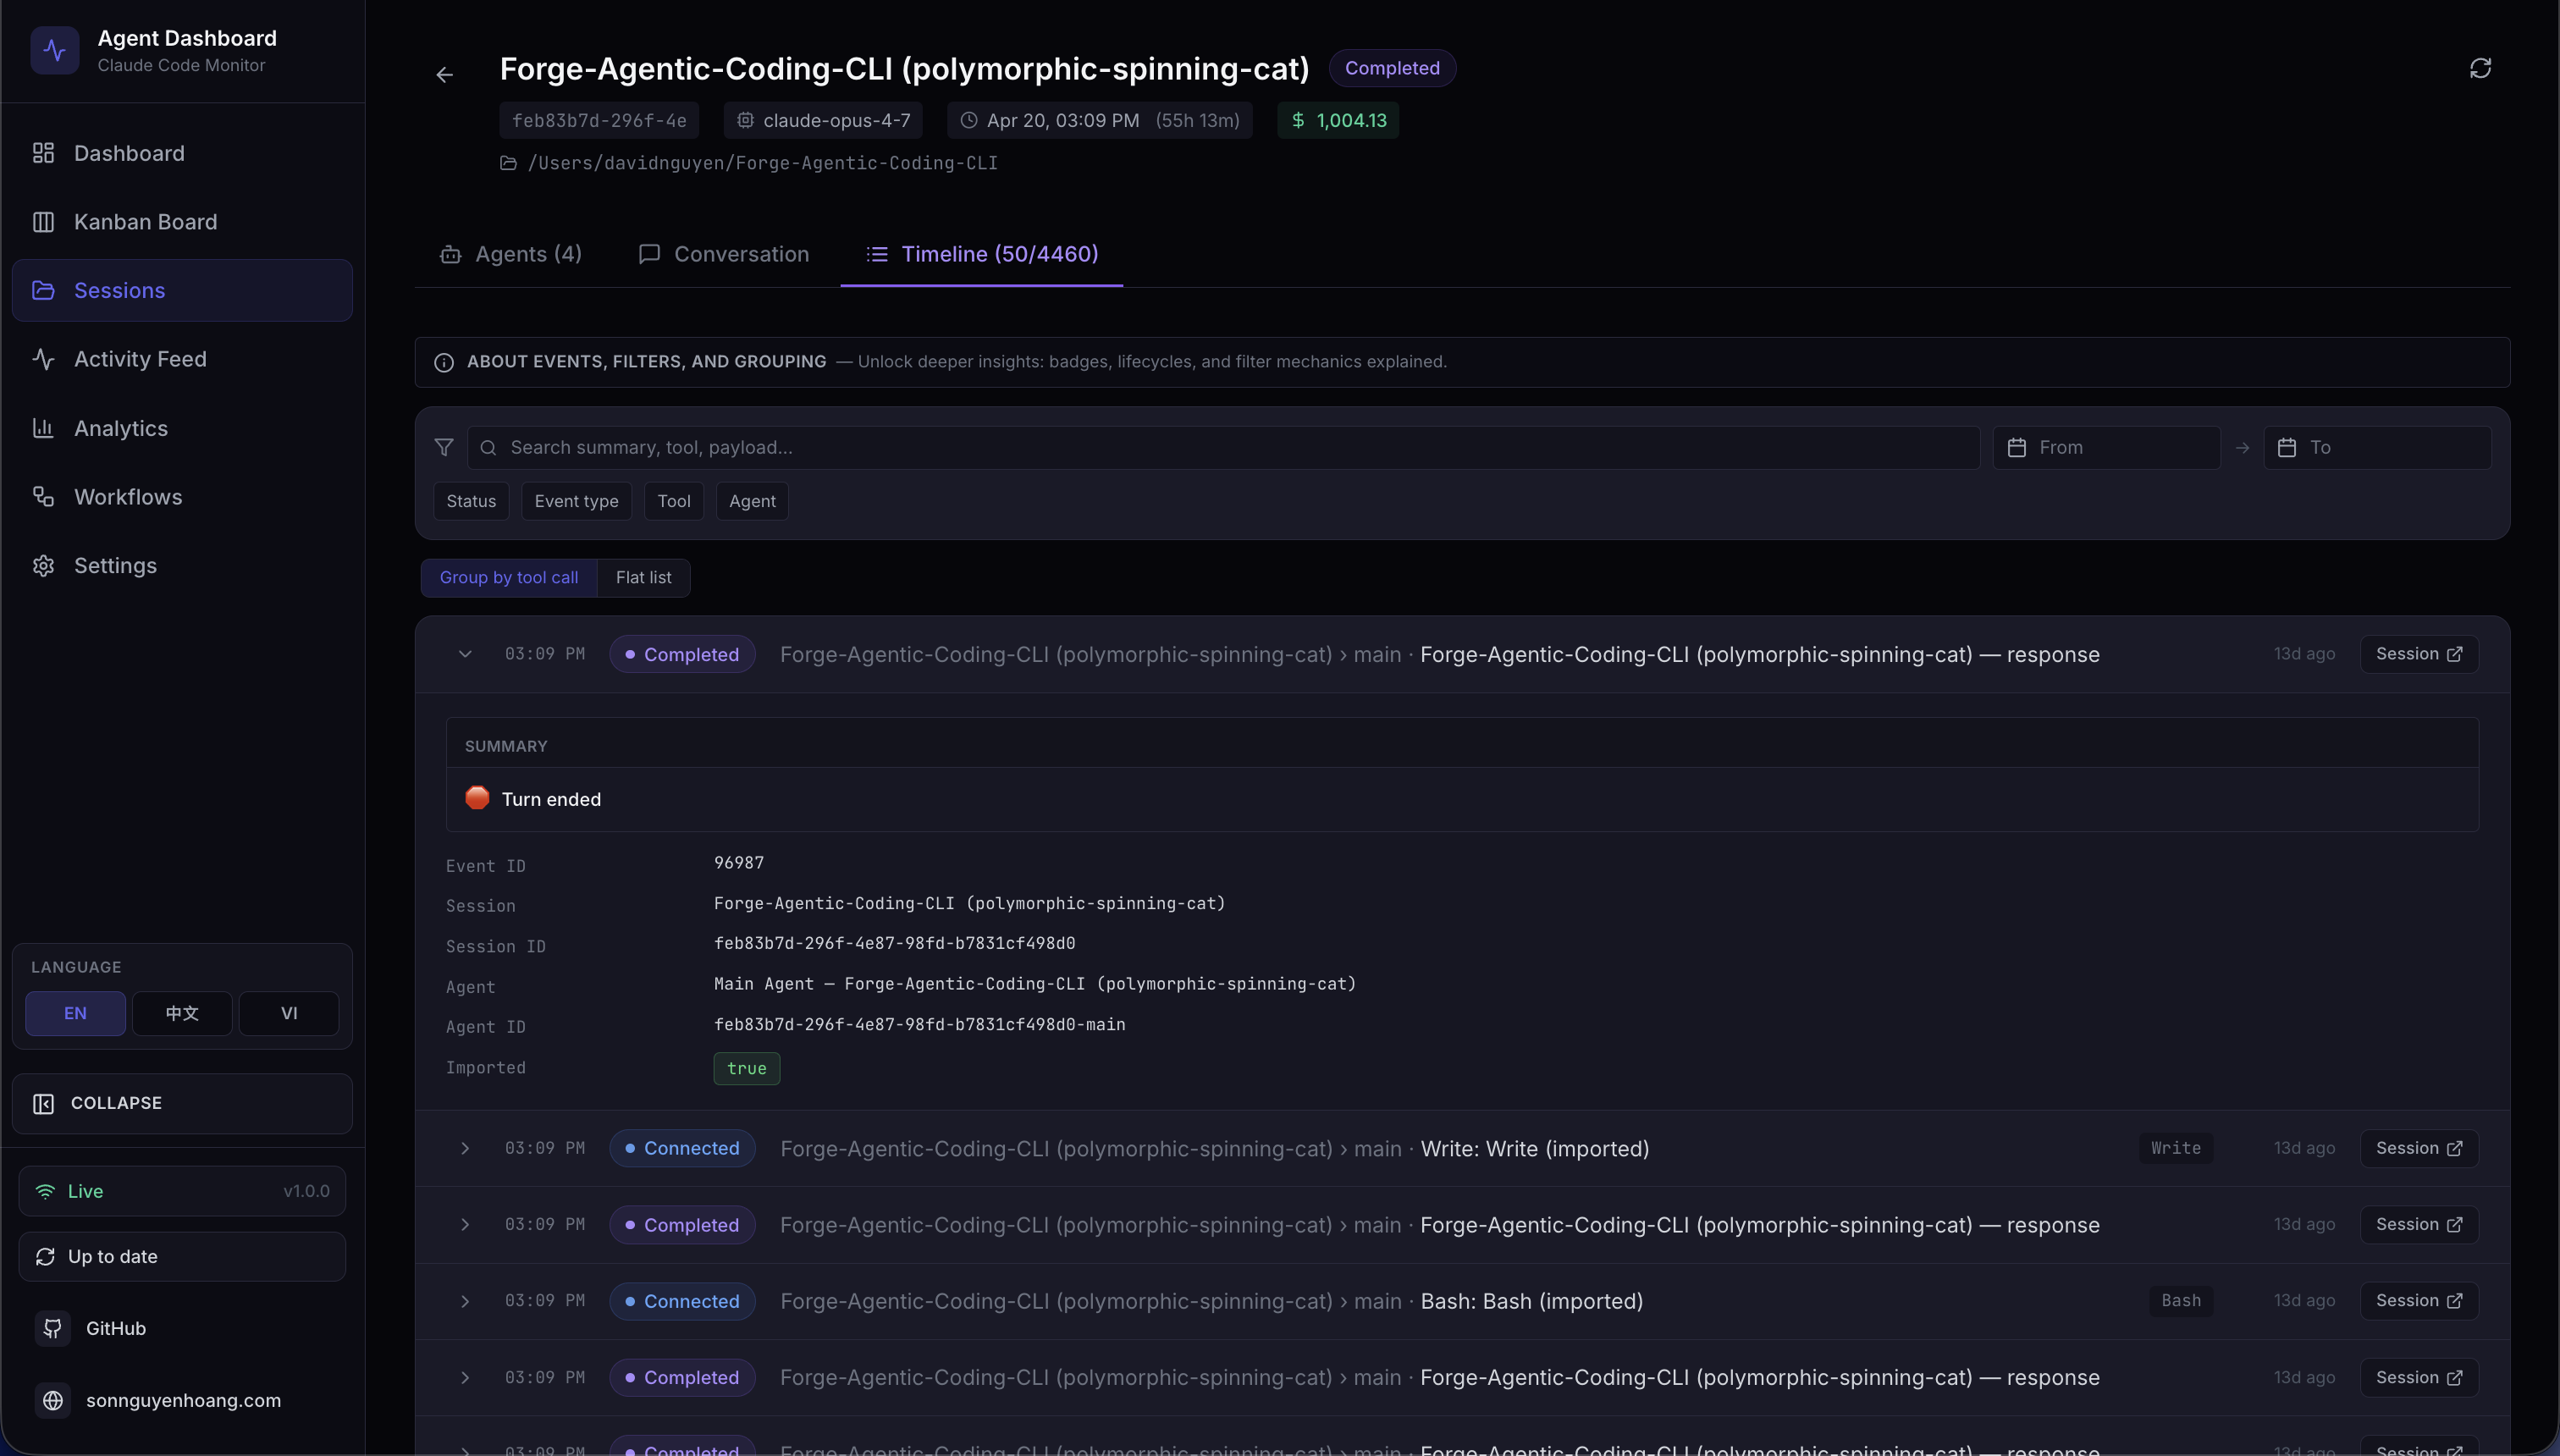
Task: Click the collapse sidebar panel icon
Action: 43,1103
